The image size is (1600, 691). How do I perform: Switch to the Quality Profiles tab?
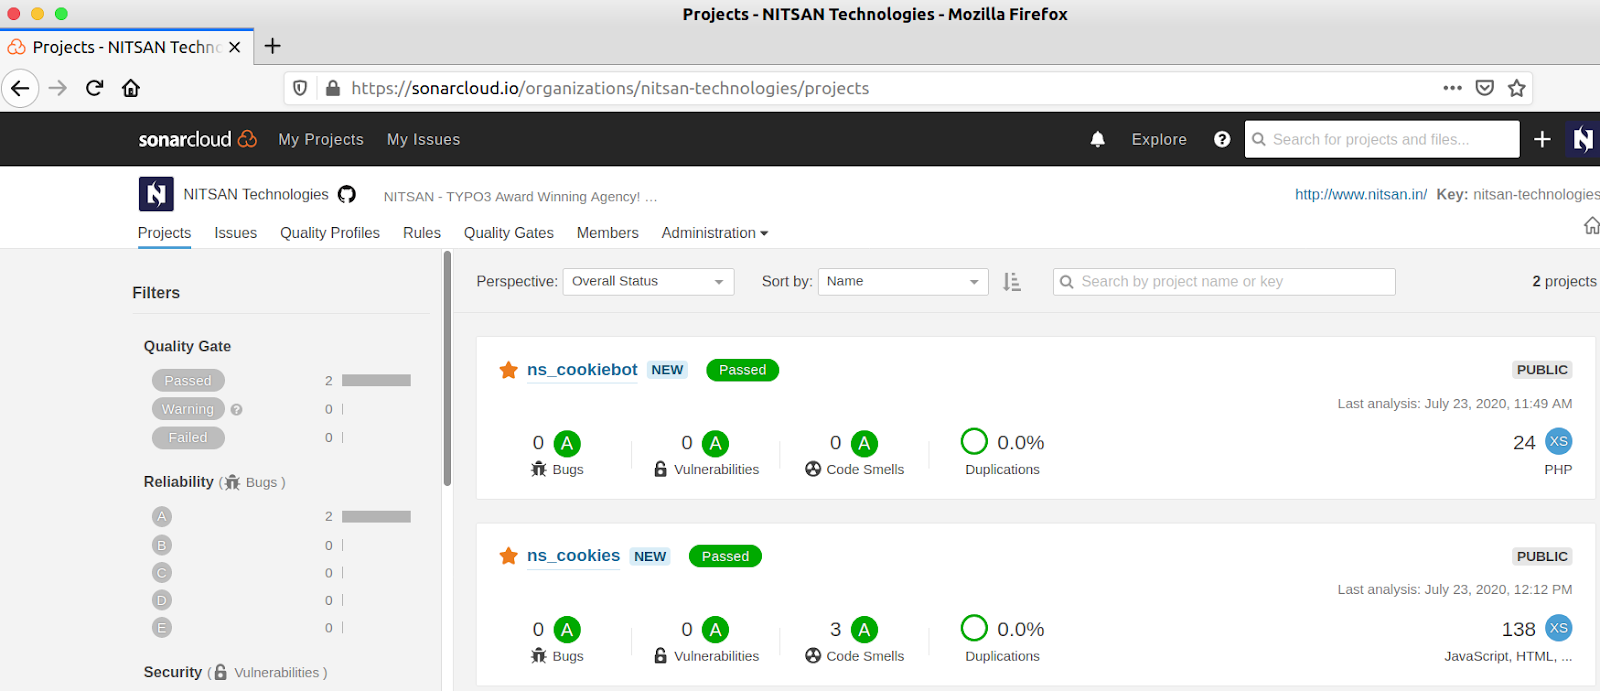coord(329,233)
